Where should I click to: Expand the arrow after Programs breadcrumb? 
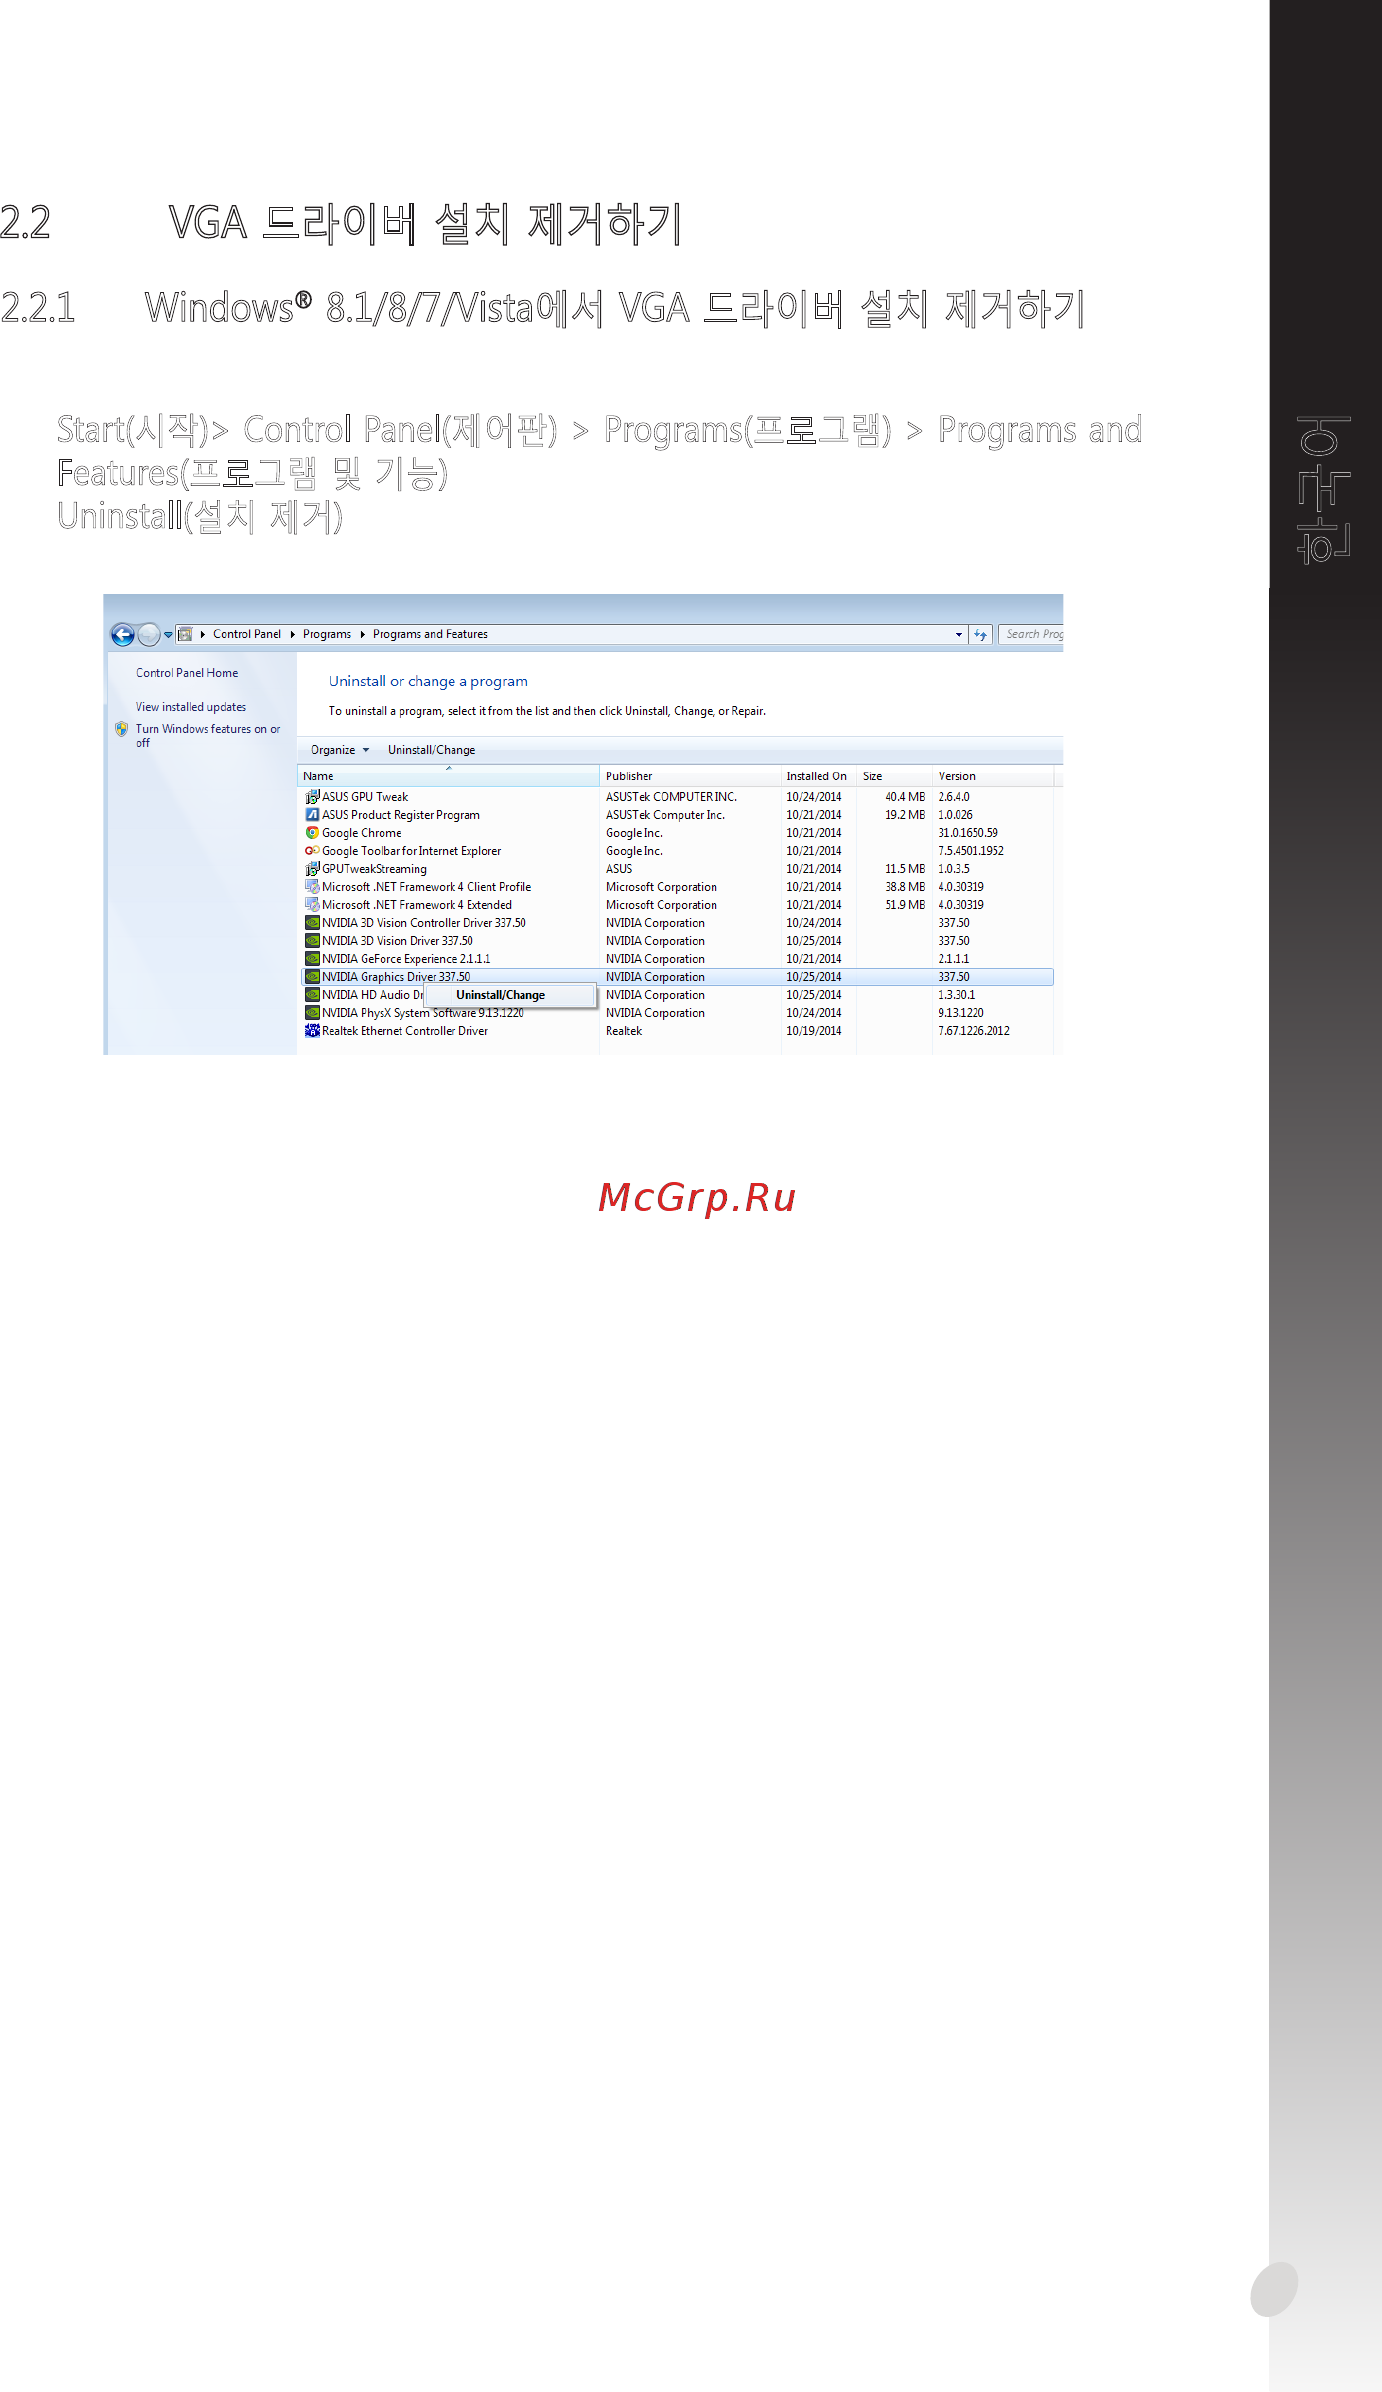coord(362,634)
